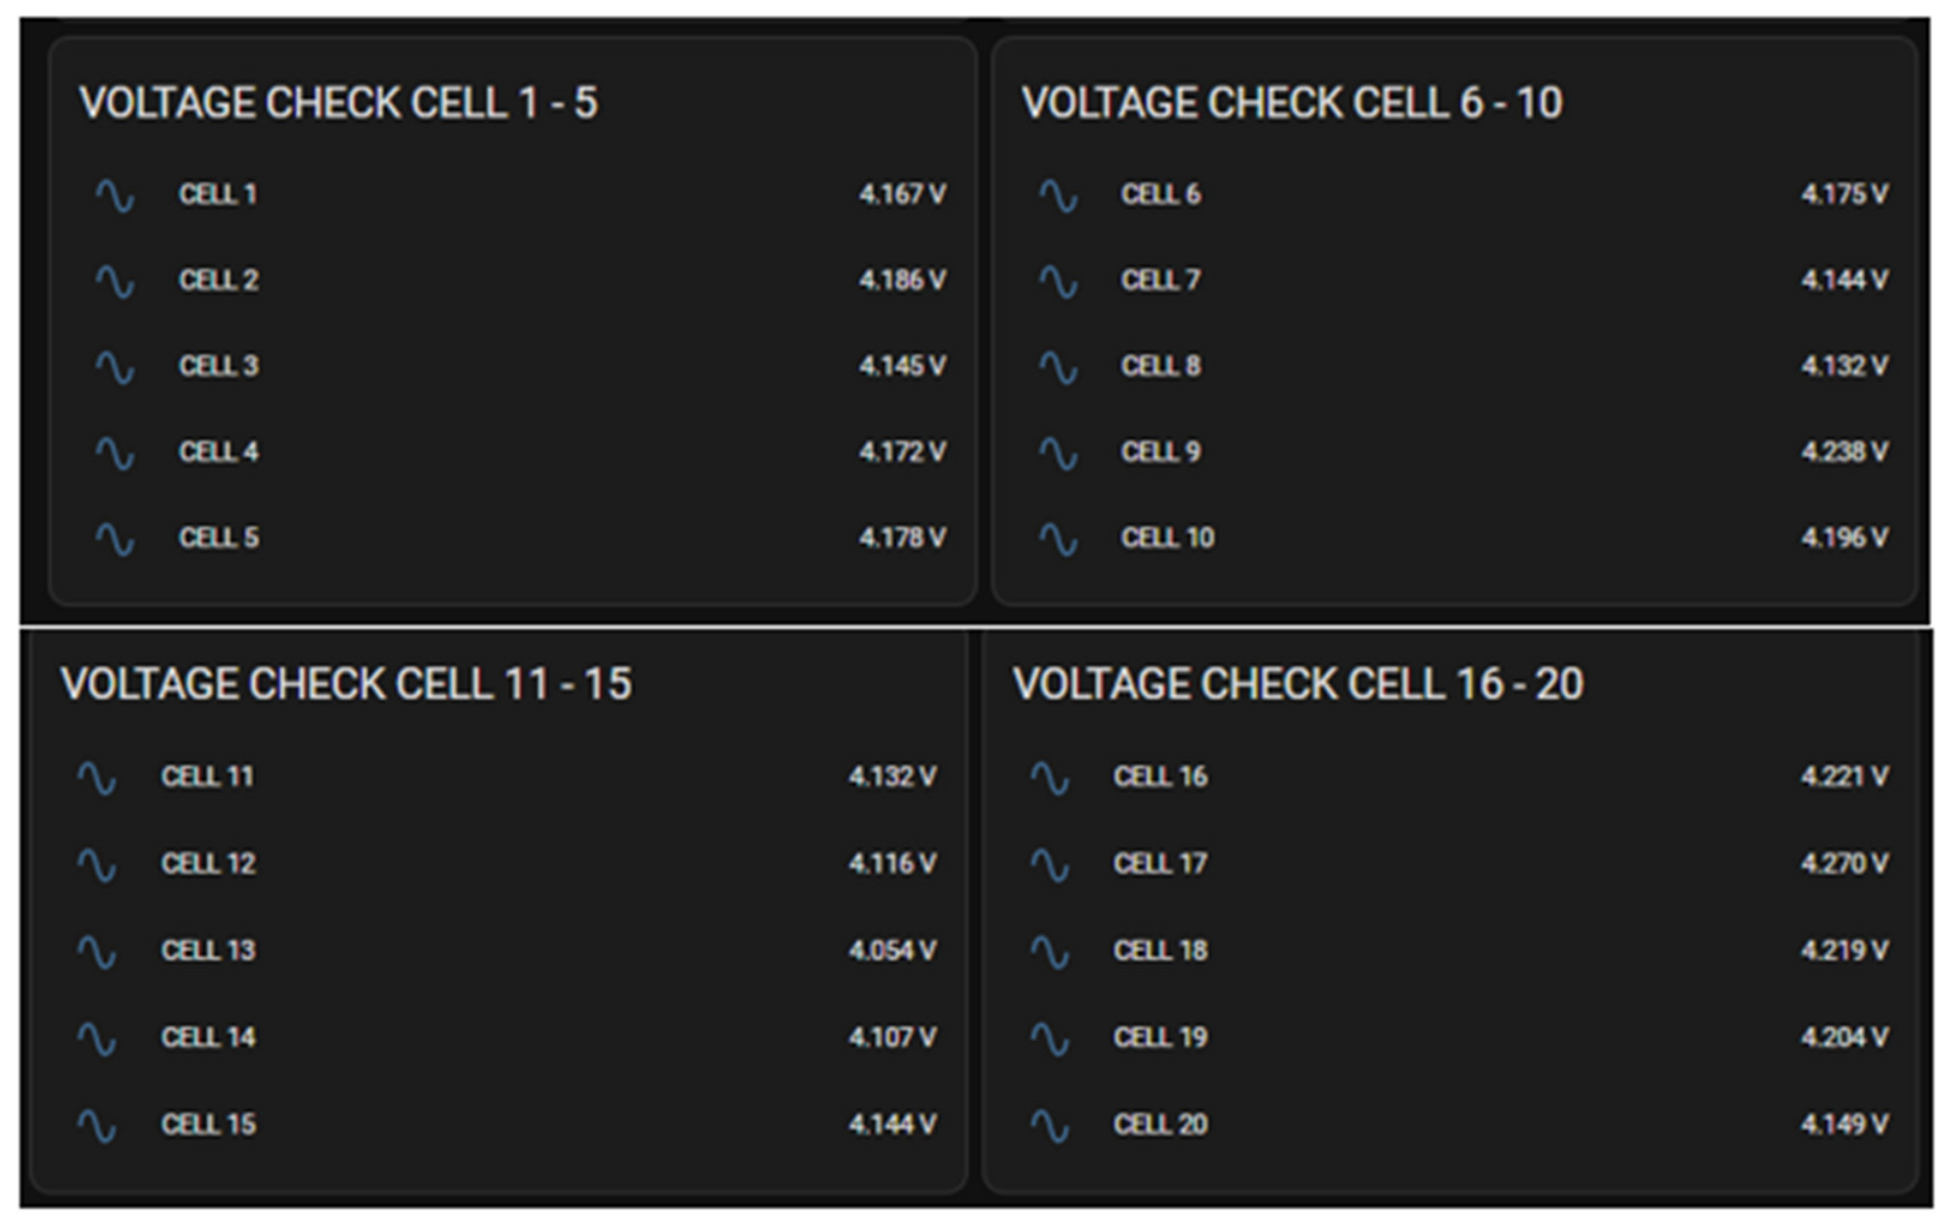This screenshot has height=1226, width=1950.
Task: Click the sine wave icon beside CELL 15
Action: pos(97,1126)
